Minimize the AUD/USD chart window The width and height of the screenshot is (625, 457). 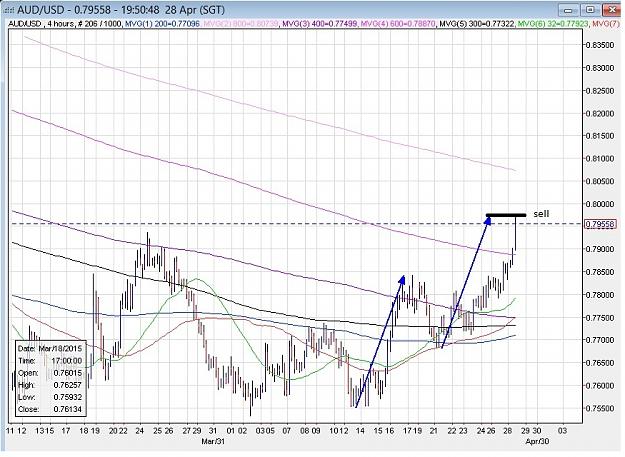click(569, 10)
